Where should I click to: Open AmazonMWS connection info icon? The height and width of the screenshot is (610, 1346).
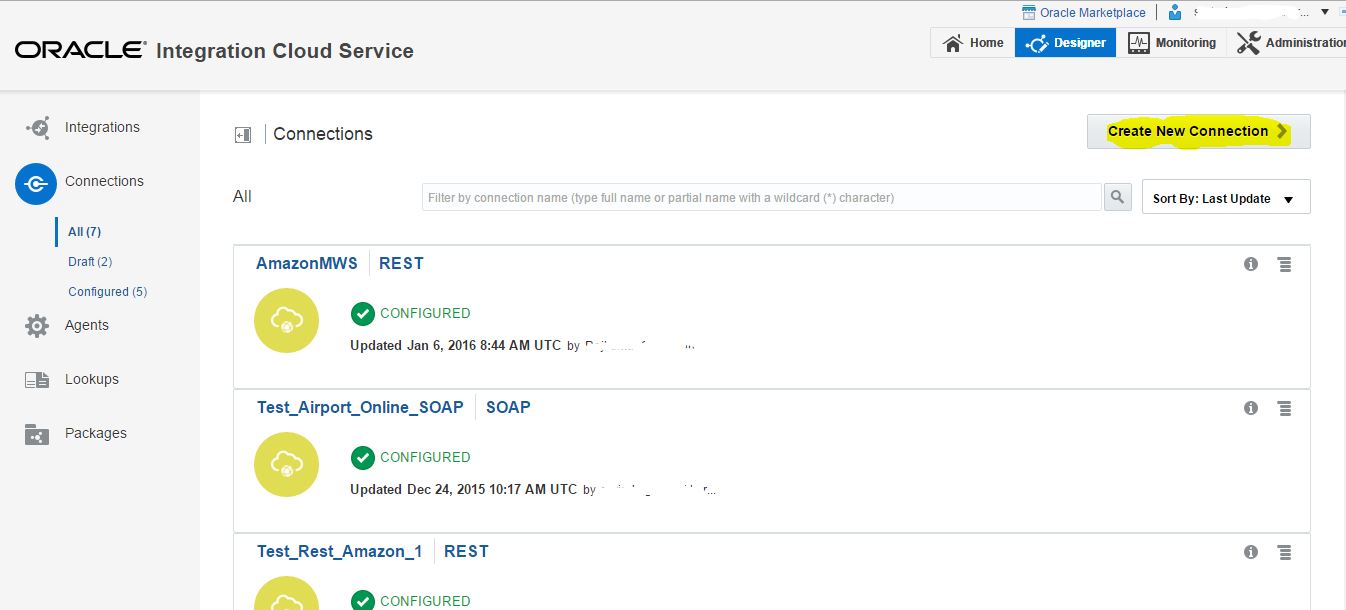(1251, 264)
